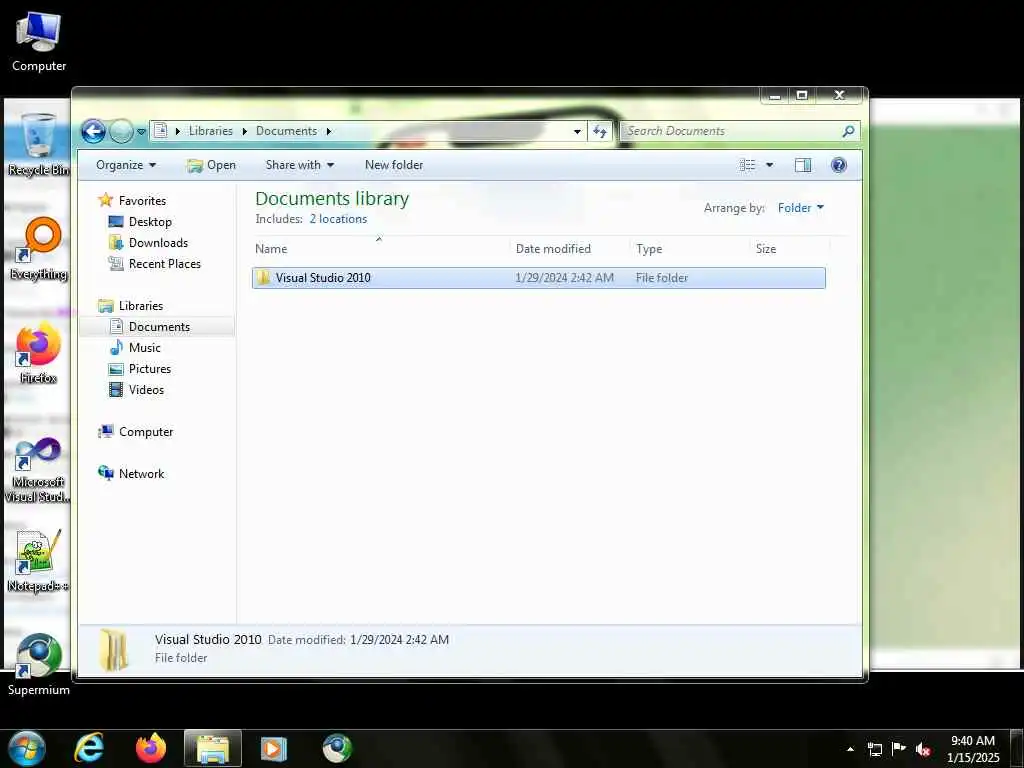
Task: Click the Everything desktop shortcut
Action: point(39,248)
